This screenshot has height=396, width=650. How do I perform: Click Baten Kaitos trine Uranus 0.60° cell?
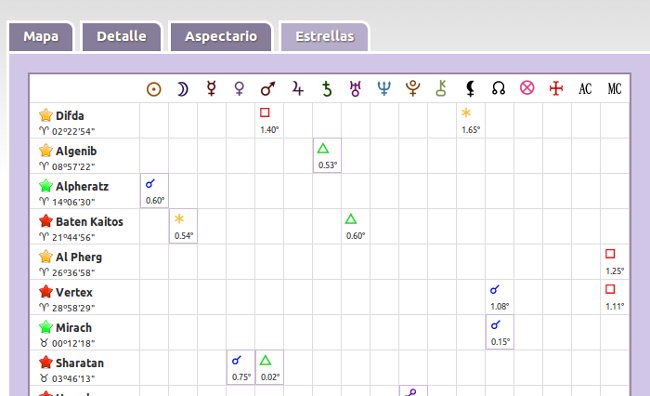pyautogui.click(x=356, y=226)
